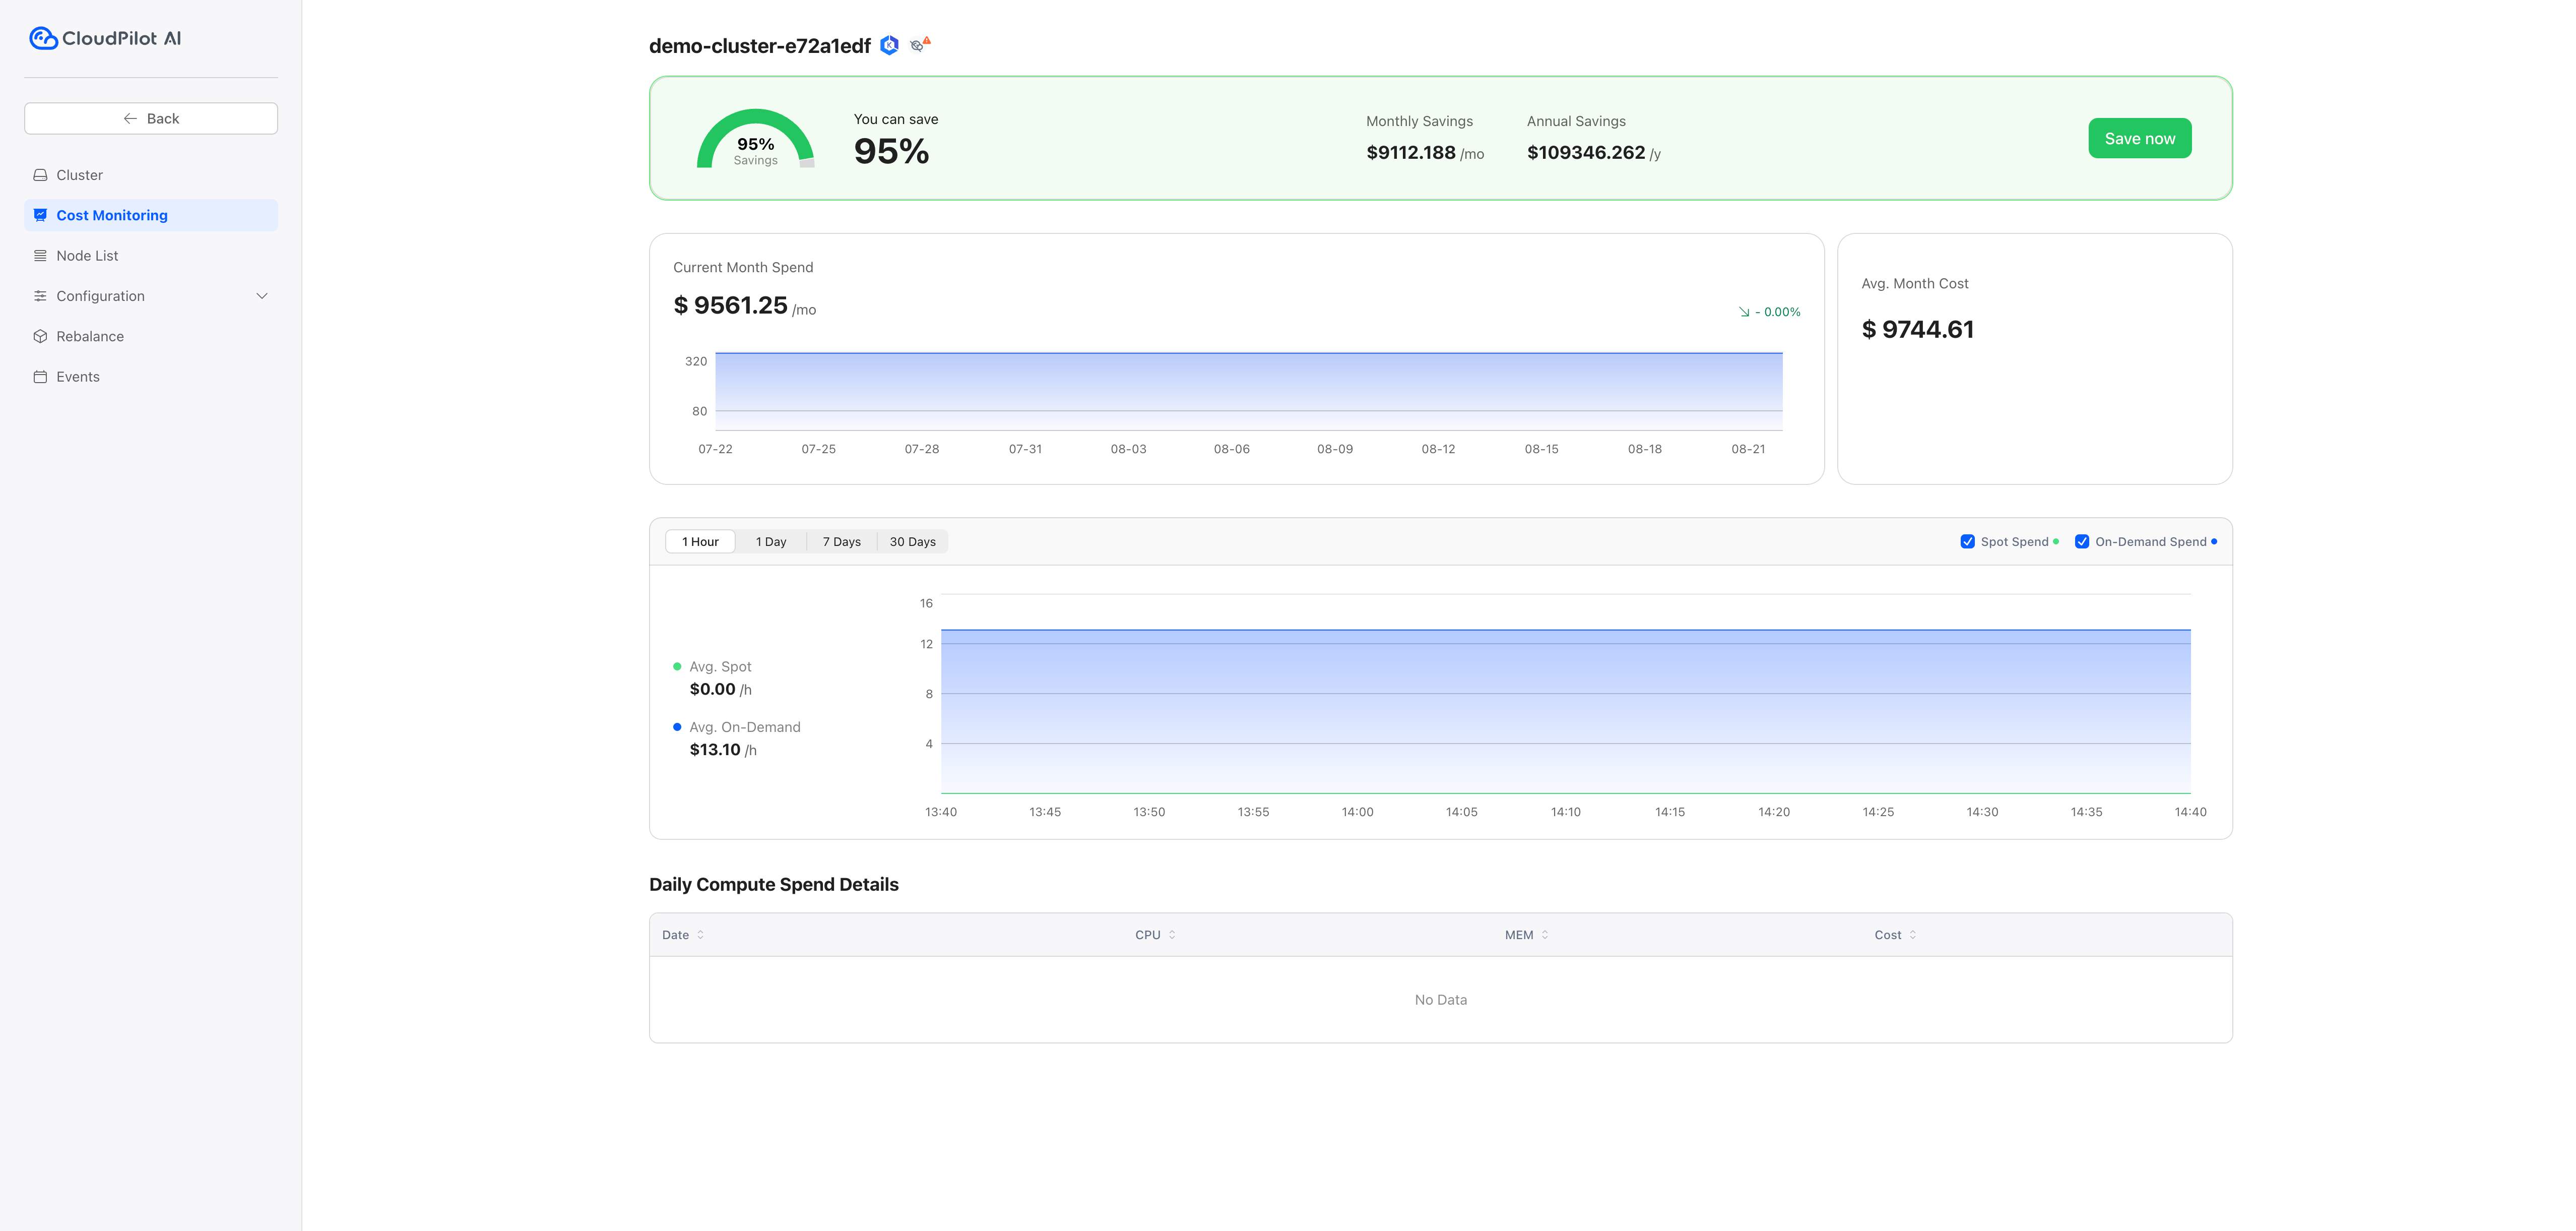Open Node List via its list icon

pyautogui.click(x=40, y=255)
